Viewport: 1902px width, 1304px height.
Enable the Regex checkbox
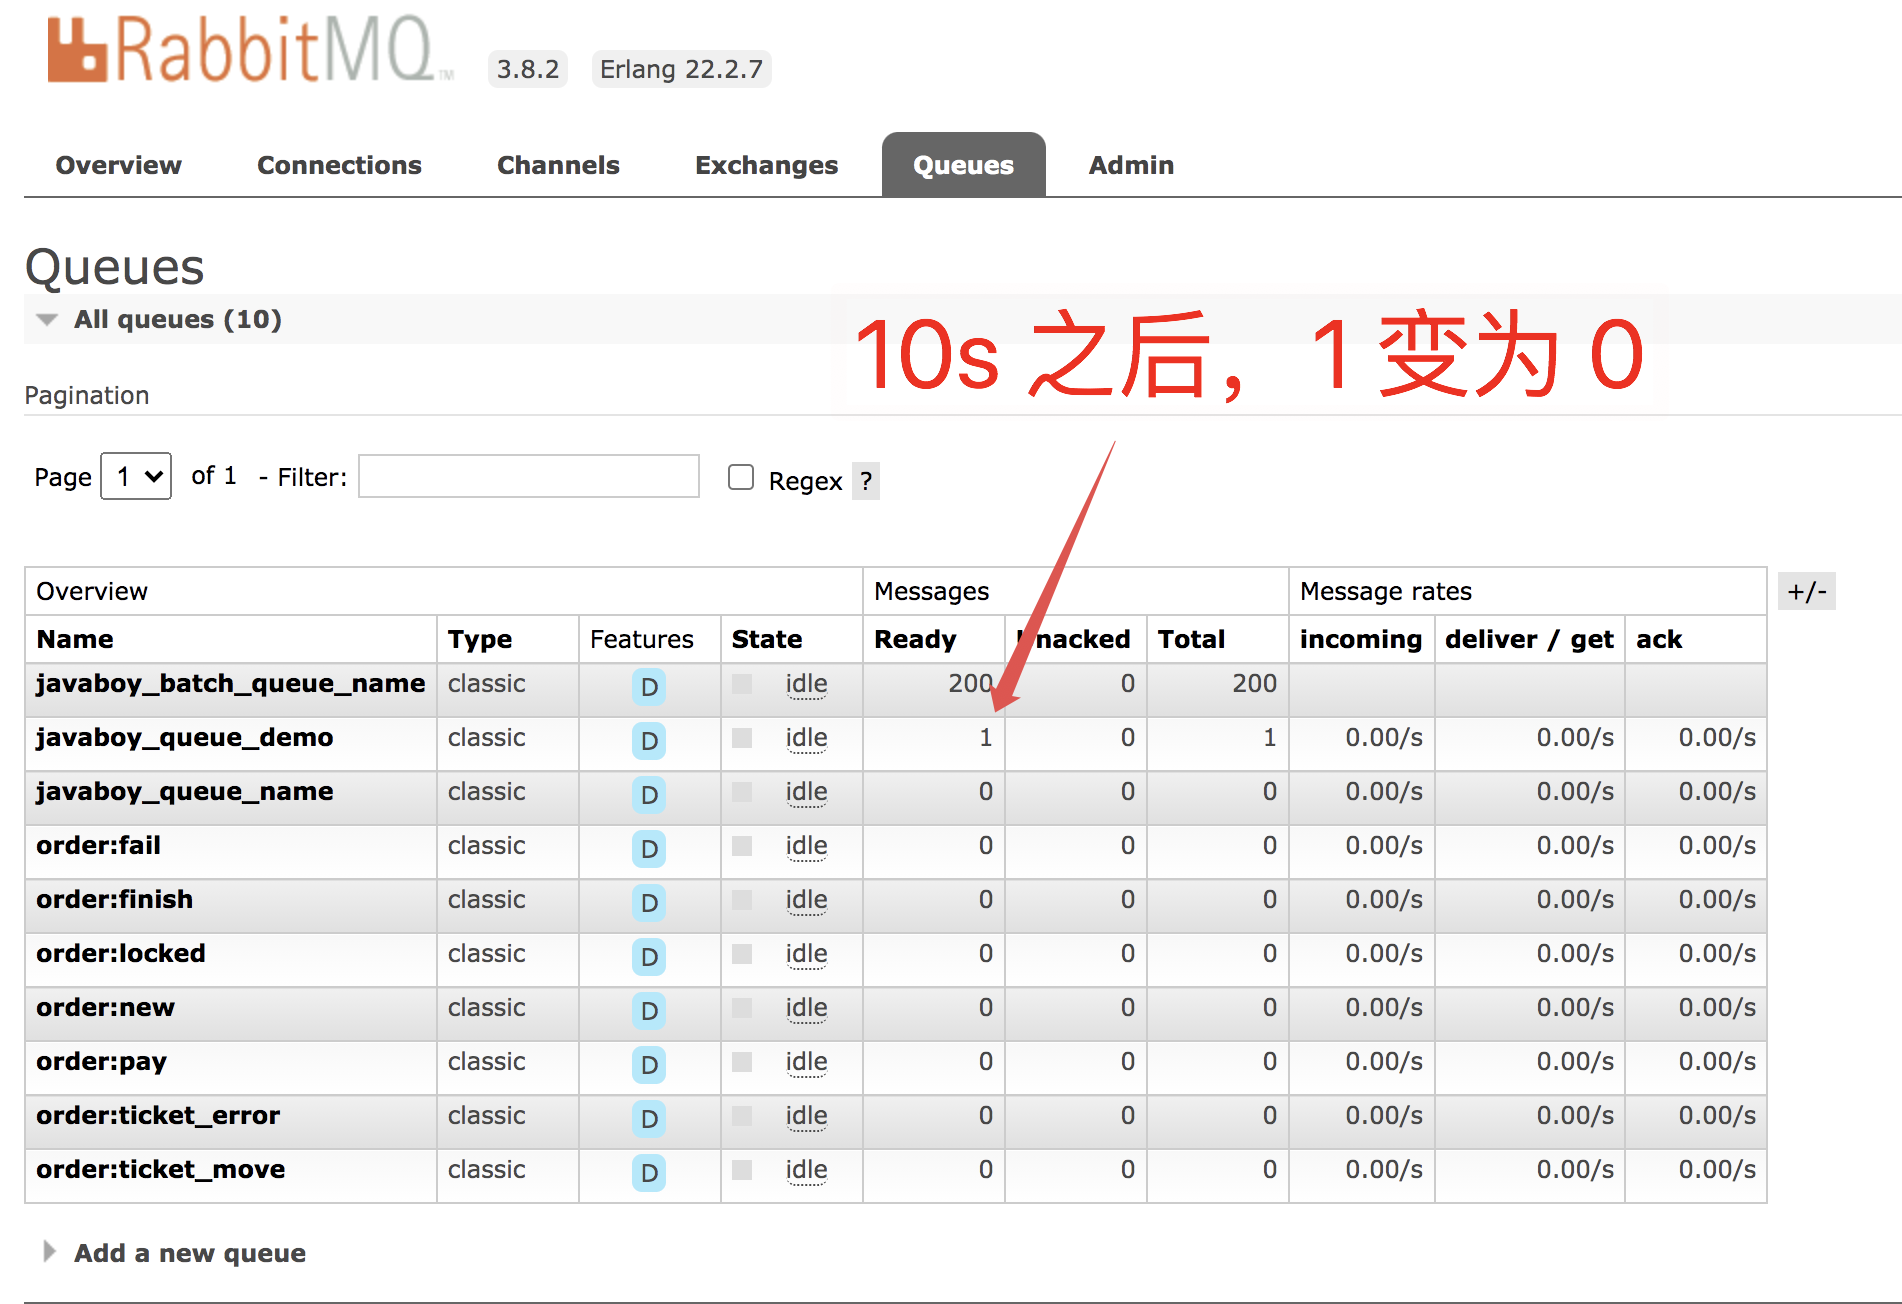[x=740, y=477]
